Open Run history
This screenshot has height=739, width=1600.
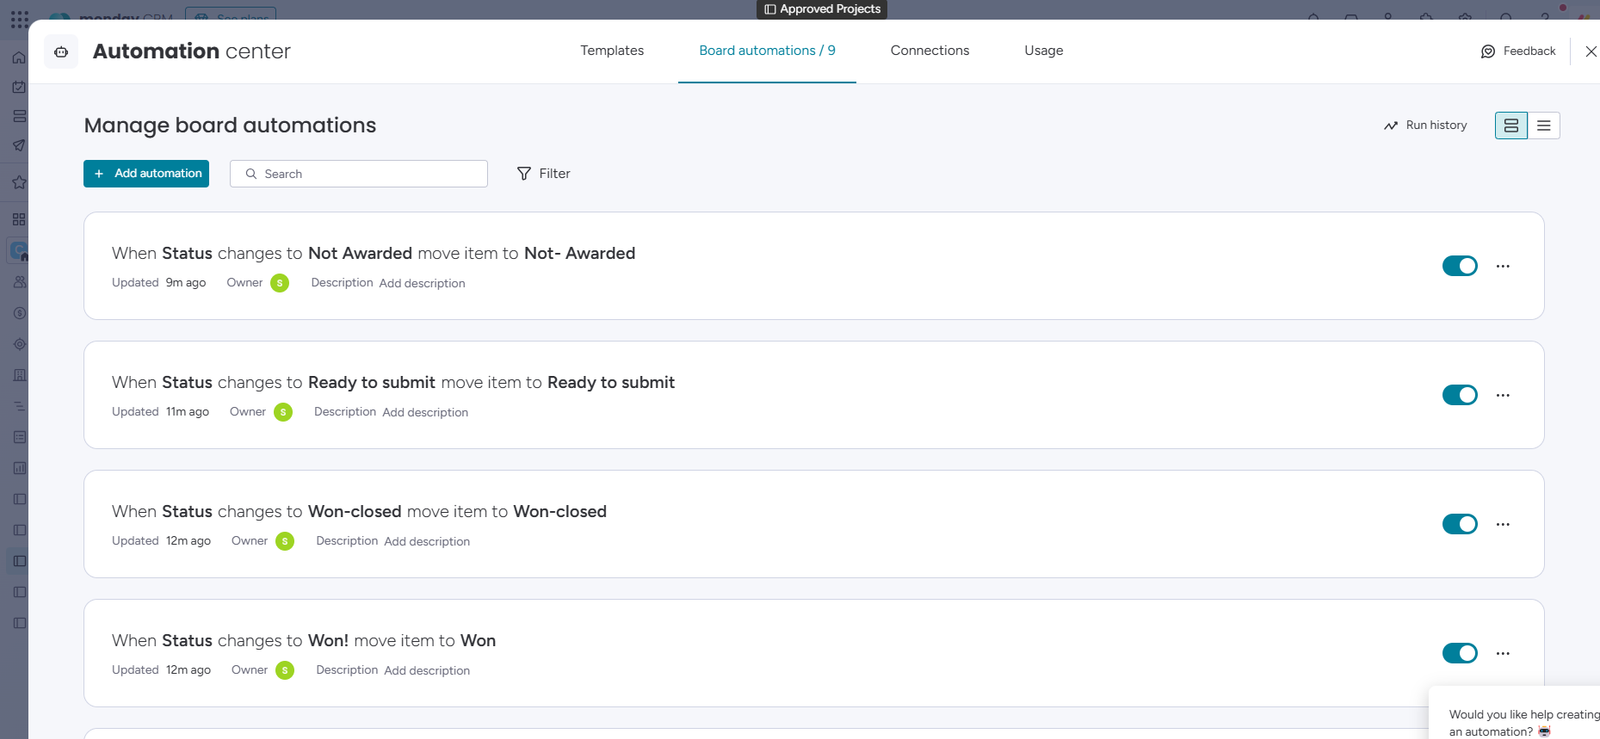click(1425, 126)
